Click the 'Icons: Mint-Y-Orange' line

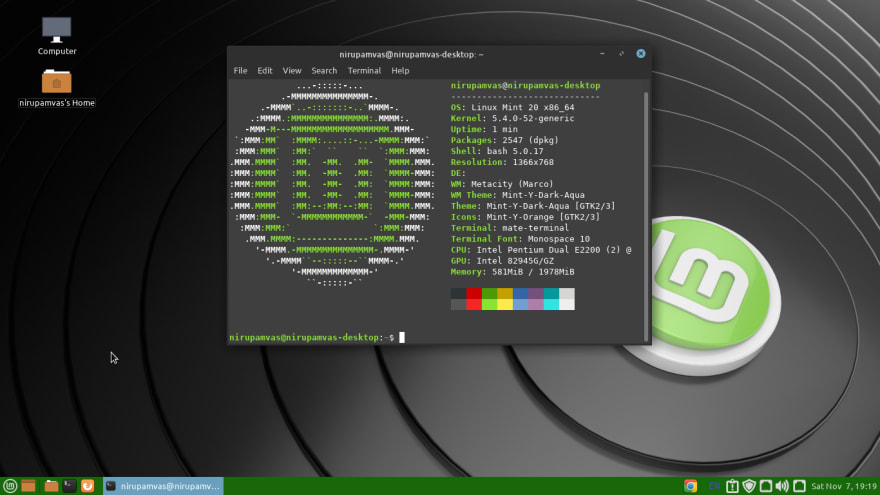(x=525, y=217)
